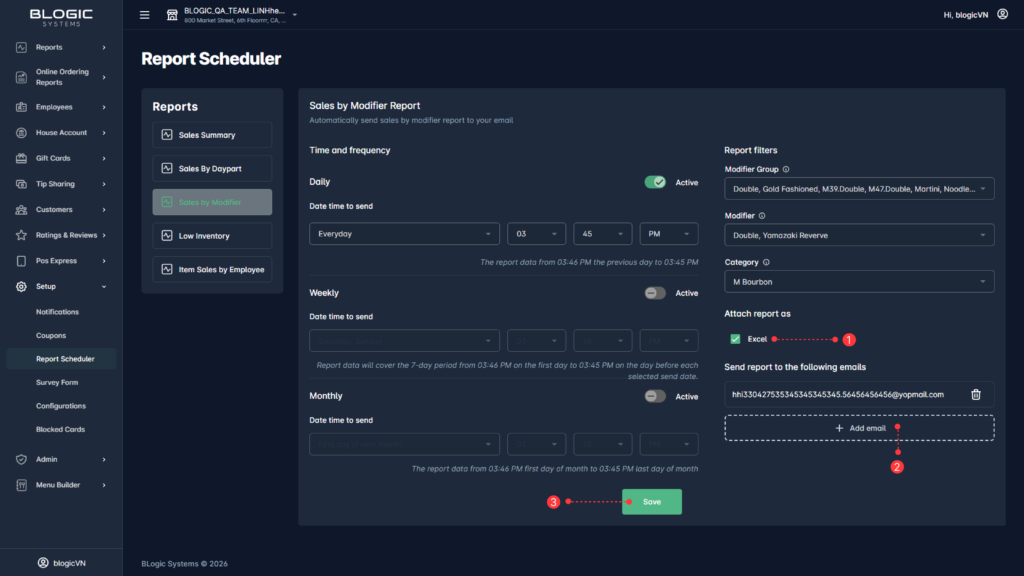Open the Modifier Group dropdown
1024x576 pixels.
tap(859, 189)
